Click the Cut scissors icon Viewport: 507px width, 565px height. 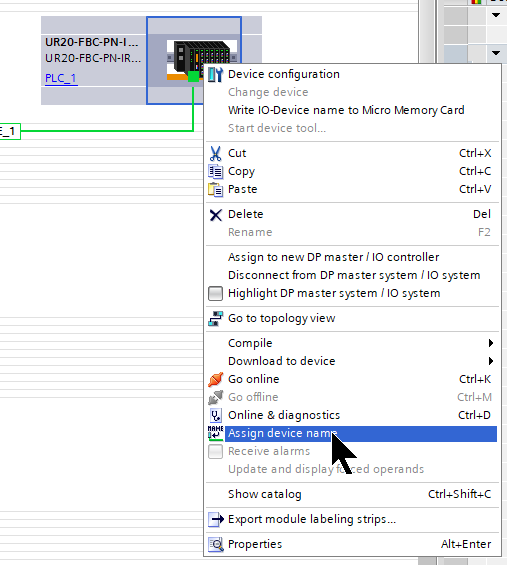(215, 154)
